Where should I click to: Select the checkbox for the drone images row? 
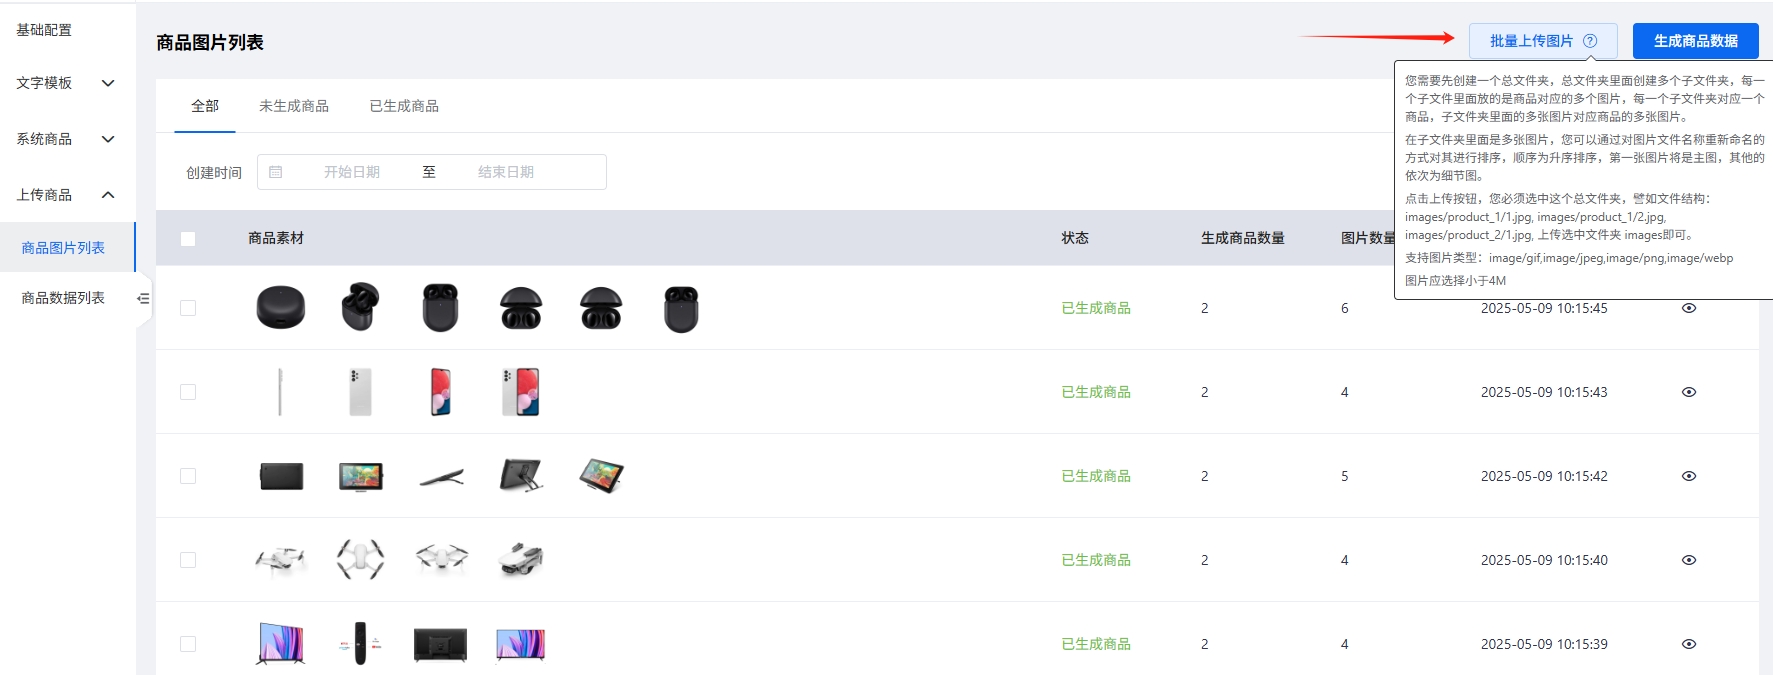[x=188, y=560]
